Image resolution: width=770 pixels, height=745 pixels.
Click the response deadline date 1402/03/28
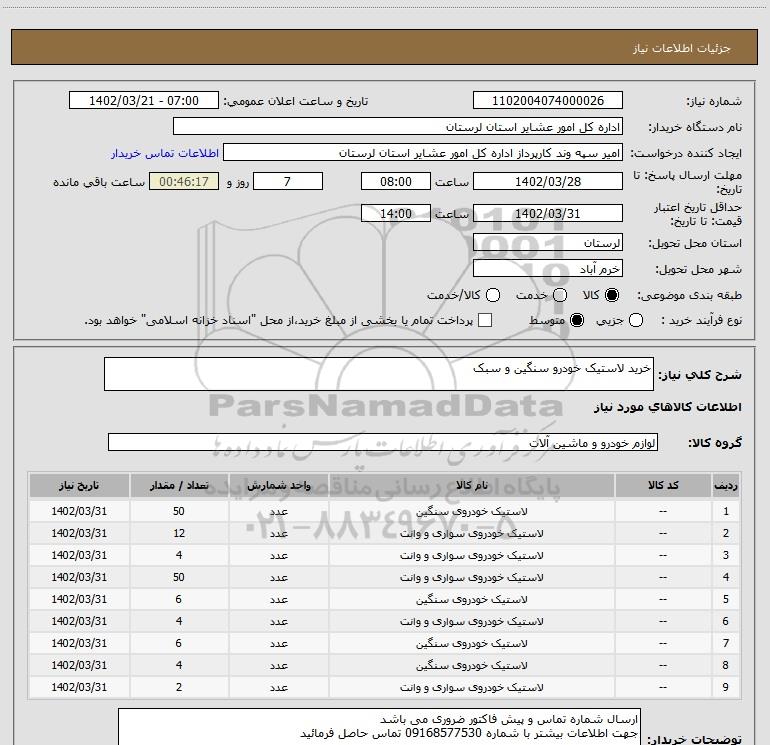(548, 181)
